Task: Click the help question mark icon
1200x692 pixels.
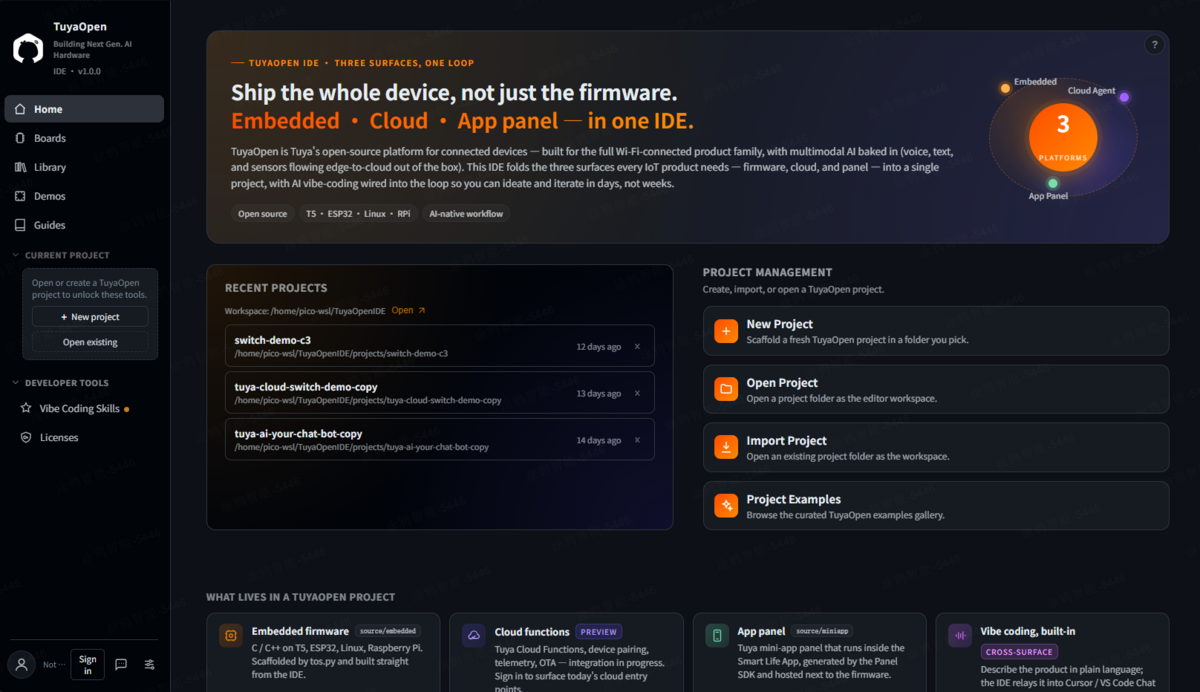Action: (1154, 45)
